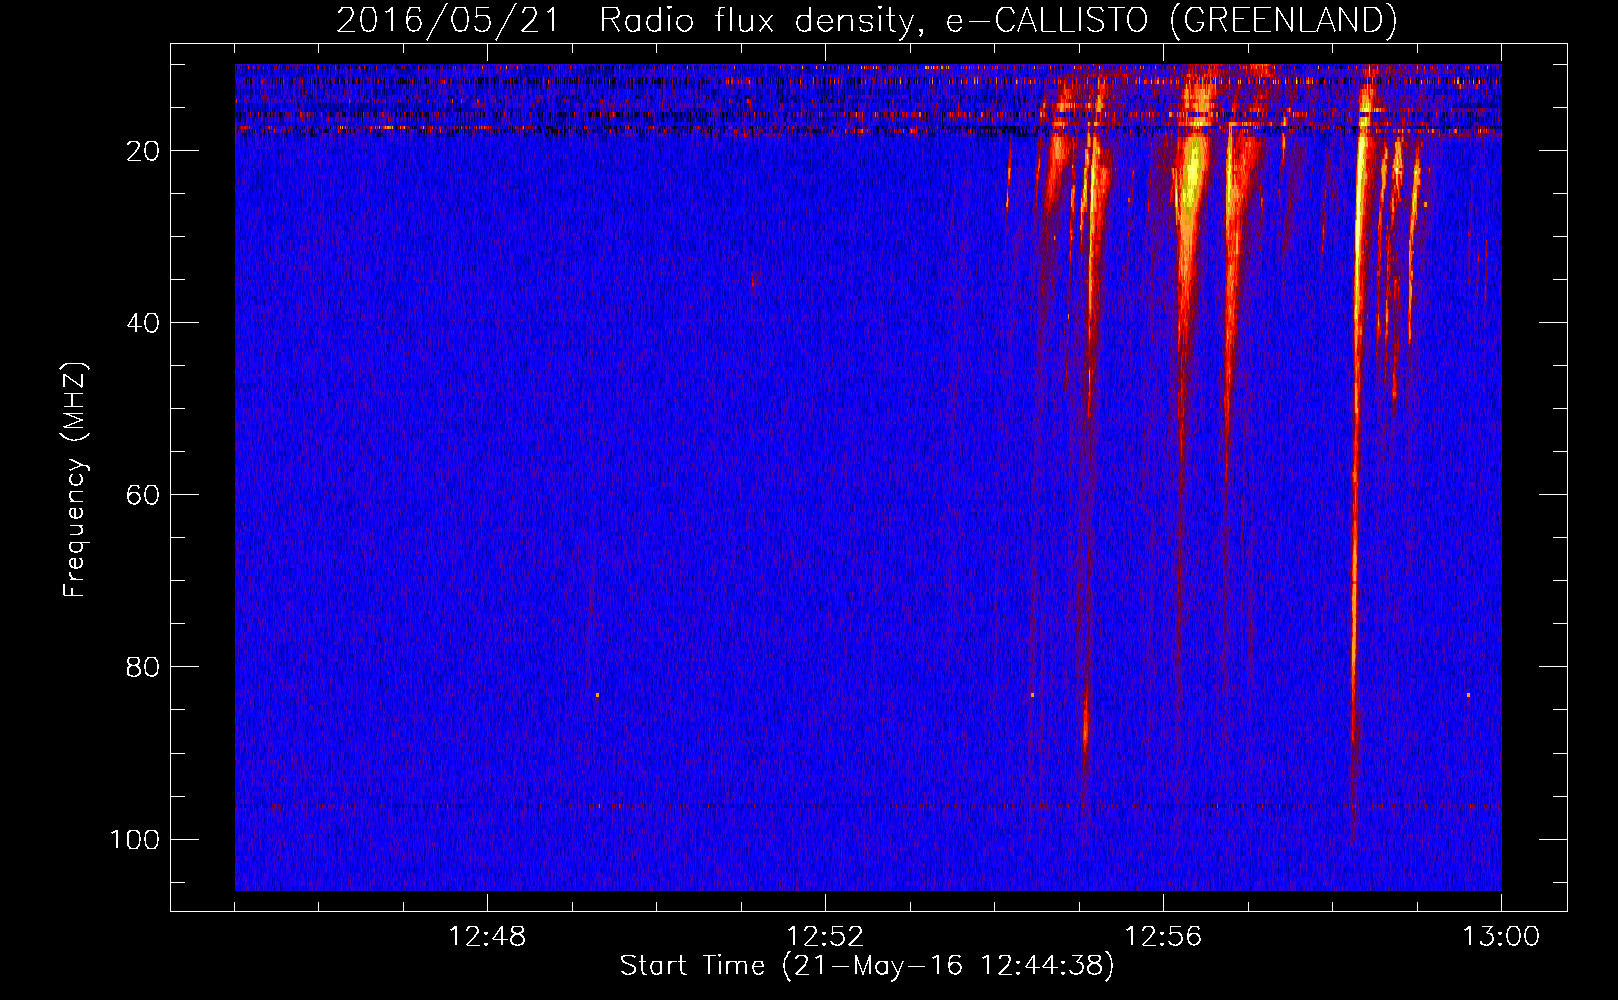Click the plot title mentioning e-CALLISTO (GREENLAND)
Image resolution: width=1618 pixels, height=1000 pixels.
coord(866,20)
